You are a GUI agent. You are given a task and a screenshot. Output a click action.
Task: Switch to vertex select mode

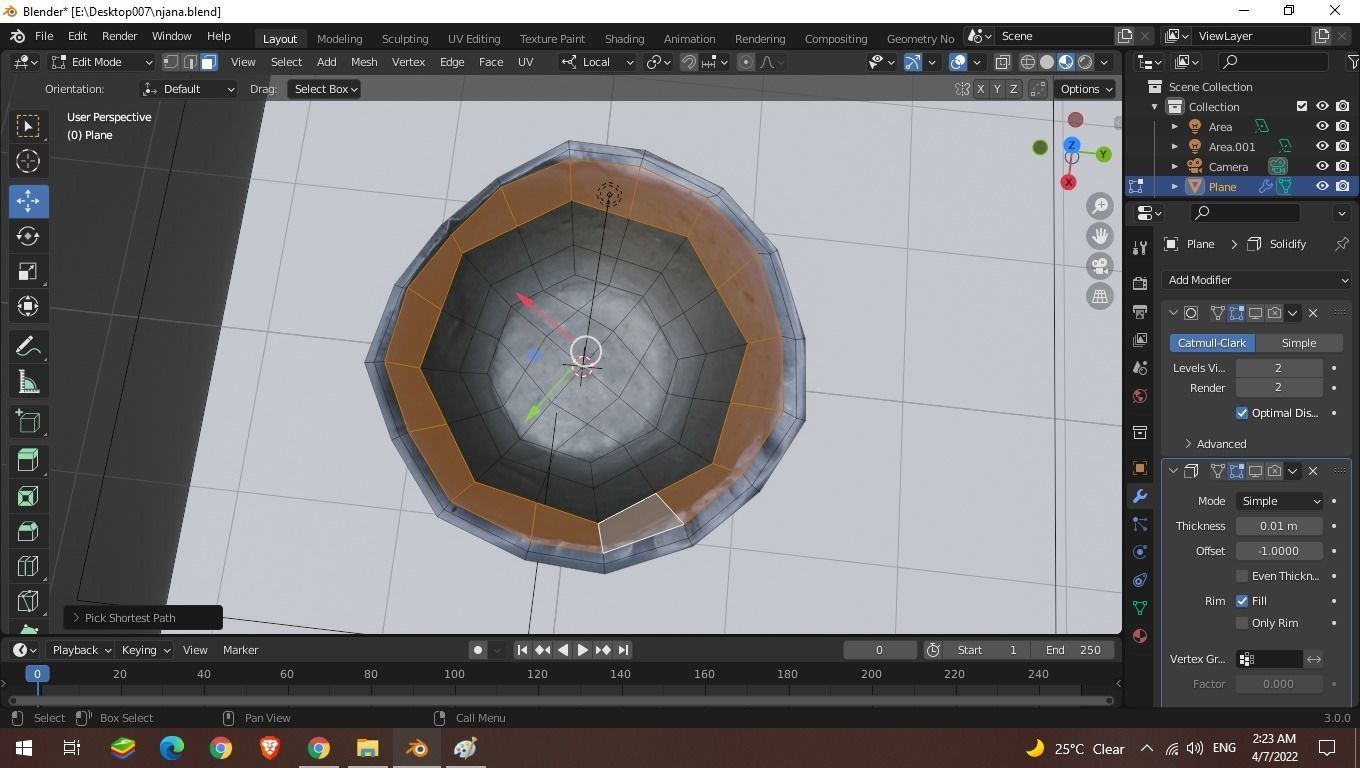(170, 62)
